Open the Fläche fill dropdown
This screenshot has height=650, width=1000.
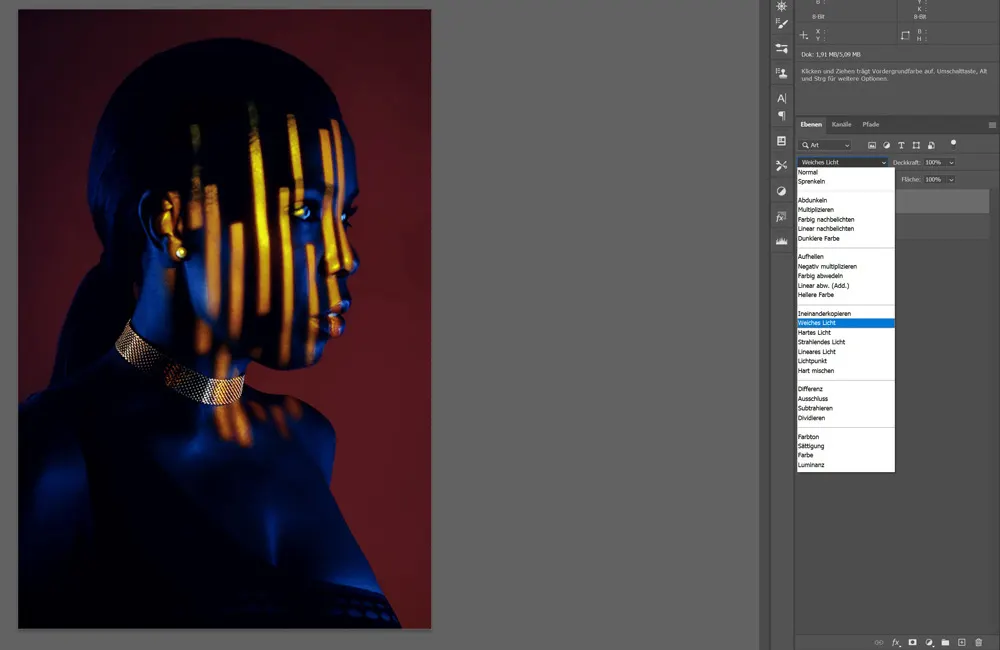pyautogui.click(x=951, y=179)
